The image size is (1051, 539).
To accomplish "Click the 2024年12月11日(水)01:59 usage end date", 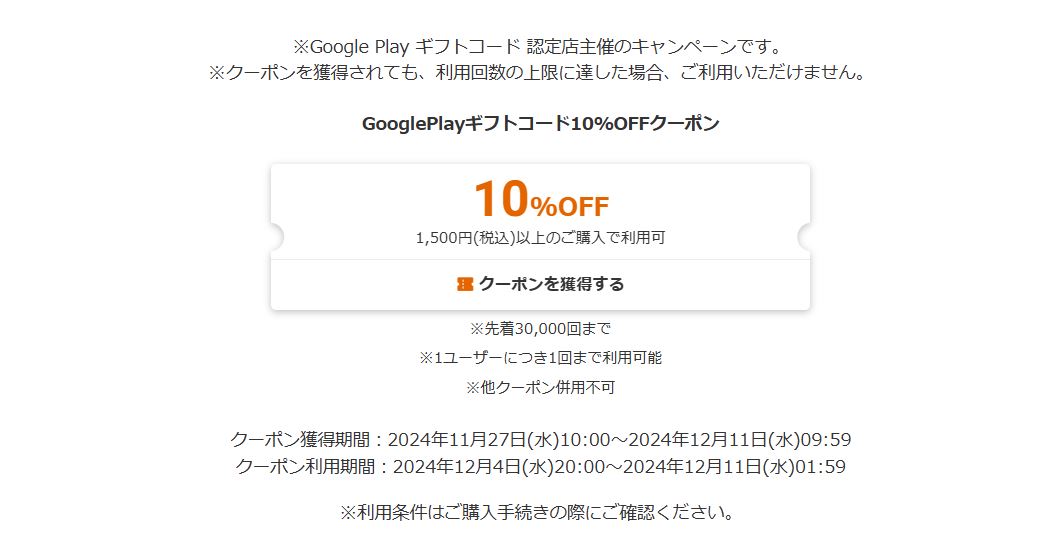I will click(x=740, y=466).
